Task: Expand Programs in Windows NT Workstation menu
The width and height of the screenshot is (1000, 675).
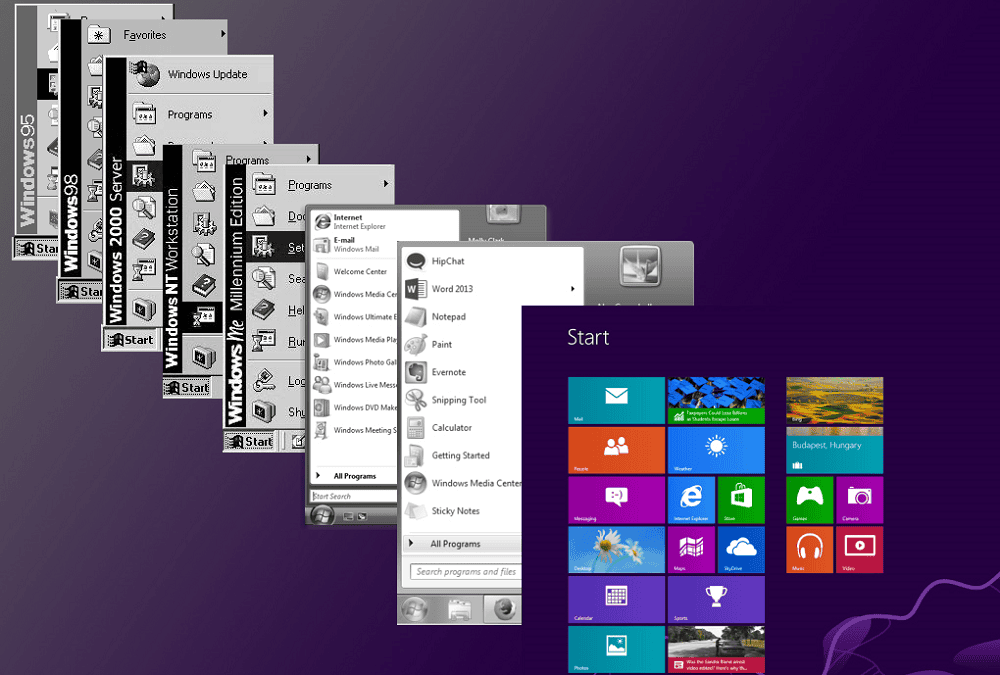Action: pyautogui.click(x=309, y=159)
